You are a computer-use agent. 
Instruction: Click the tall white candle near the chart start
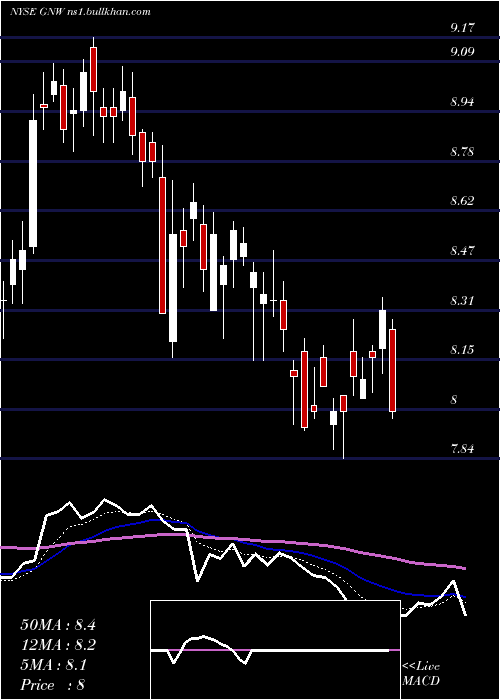point(33,183)
